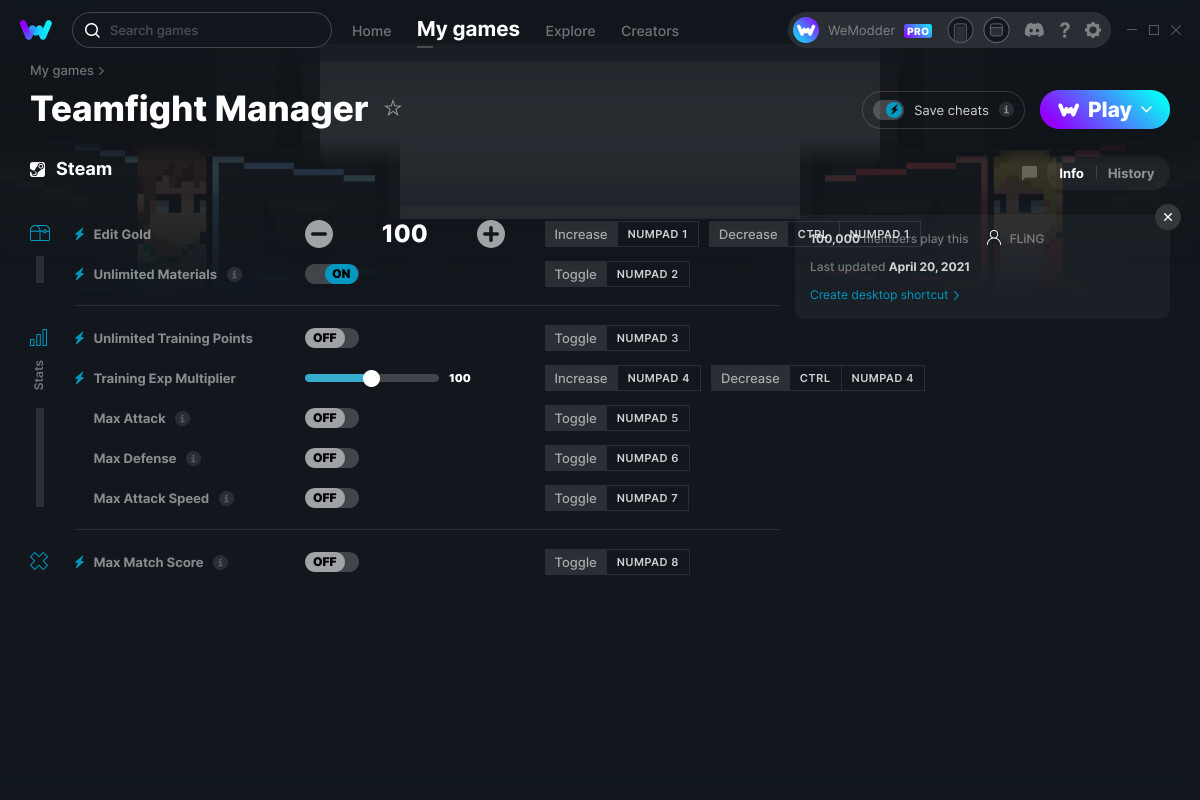1200x800 pixels.
Task: Open the Explore tab
Action: pyautogui.click(x=570, y=31)
